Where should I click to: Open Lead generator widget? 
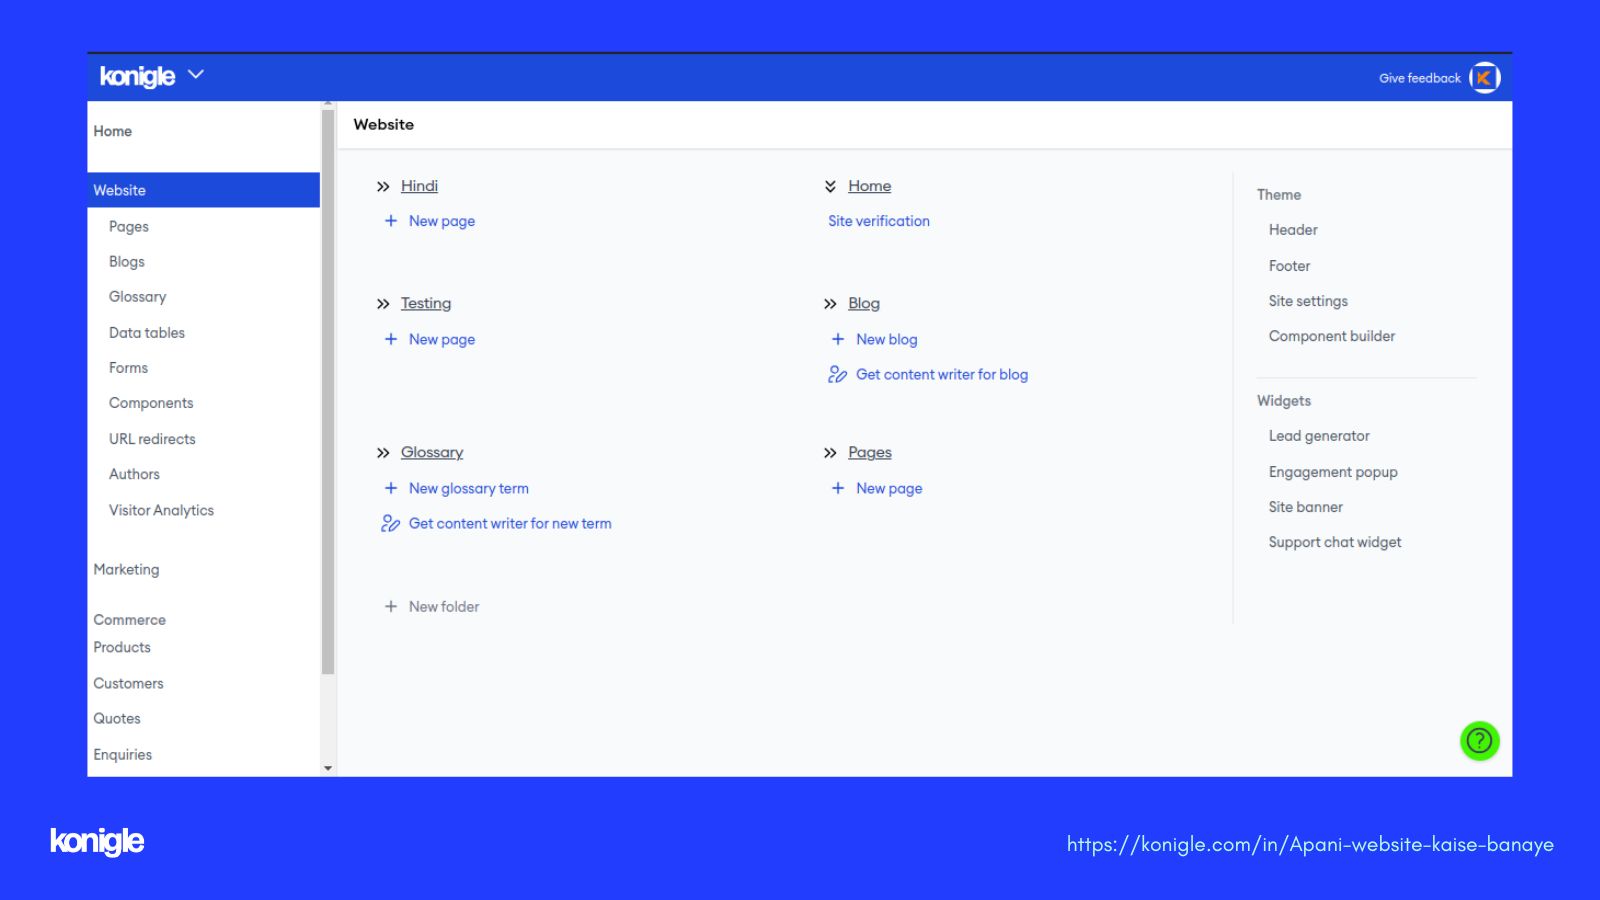coord(1319,436)
